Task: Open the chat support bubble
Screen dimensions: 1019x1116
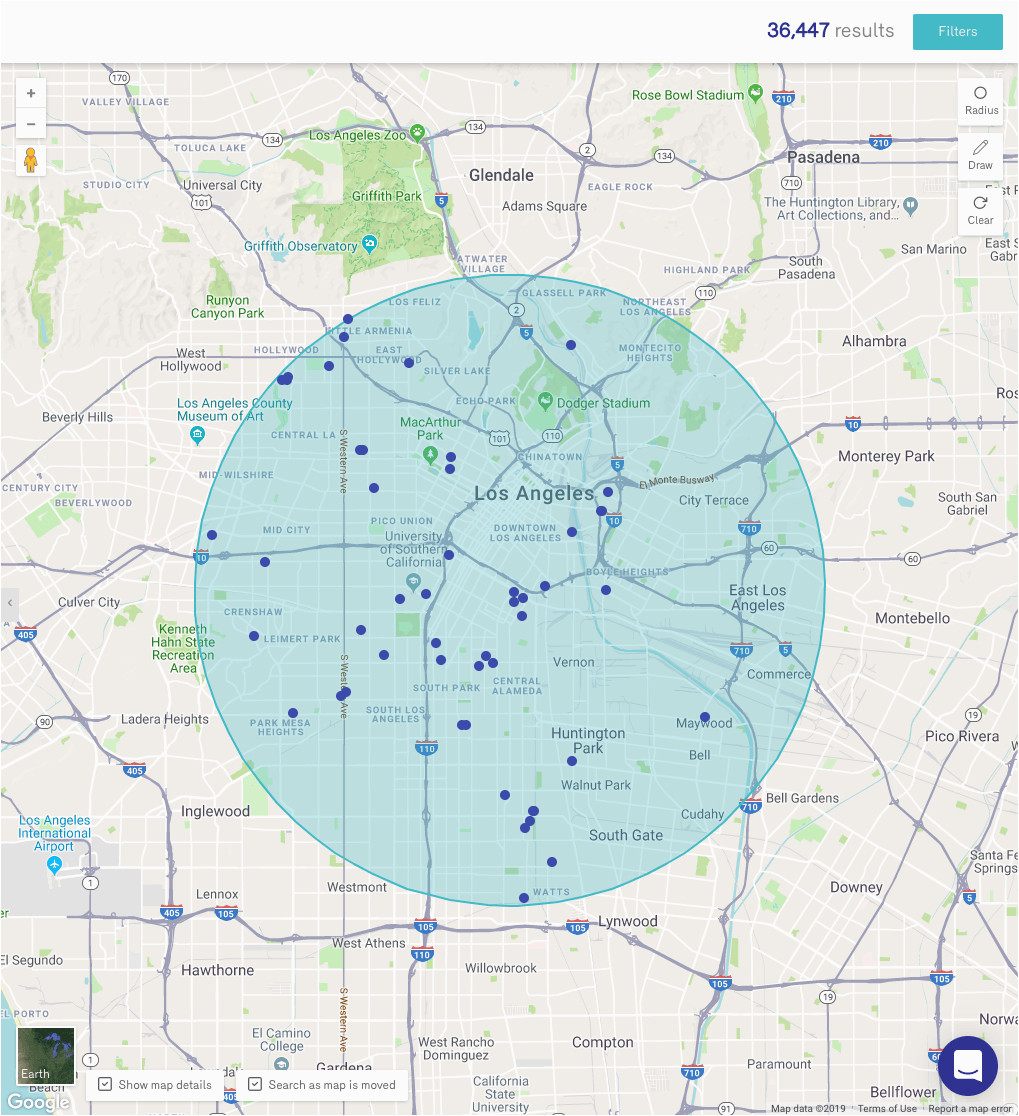Action: point(967,1065)
